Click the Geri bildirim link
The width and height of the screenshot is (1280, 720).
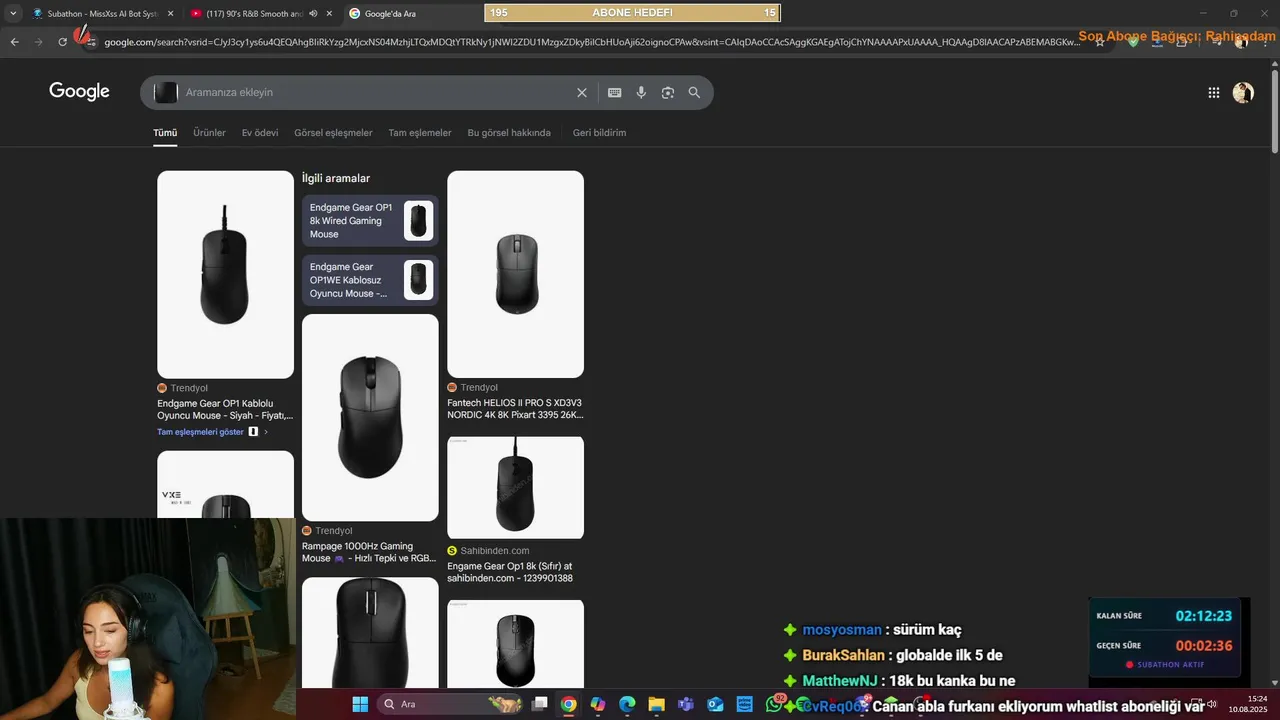(599, 133)
